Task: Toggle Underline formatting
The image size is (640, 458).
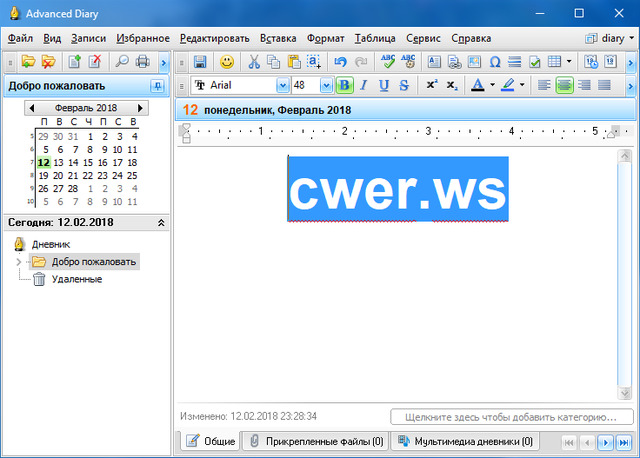Action: [384, 85]
